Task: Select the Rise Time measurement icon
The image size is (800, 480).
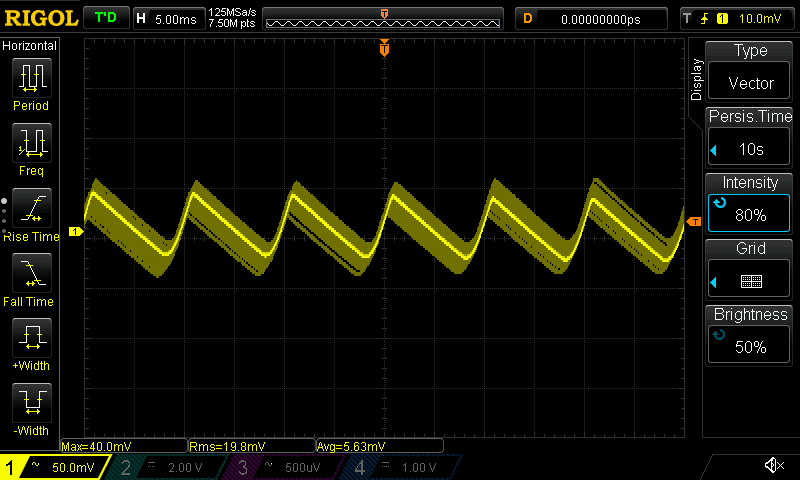Action: coord(32,208)
